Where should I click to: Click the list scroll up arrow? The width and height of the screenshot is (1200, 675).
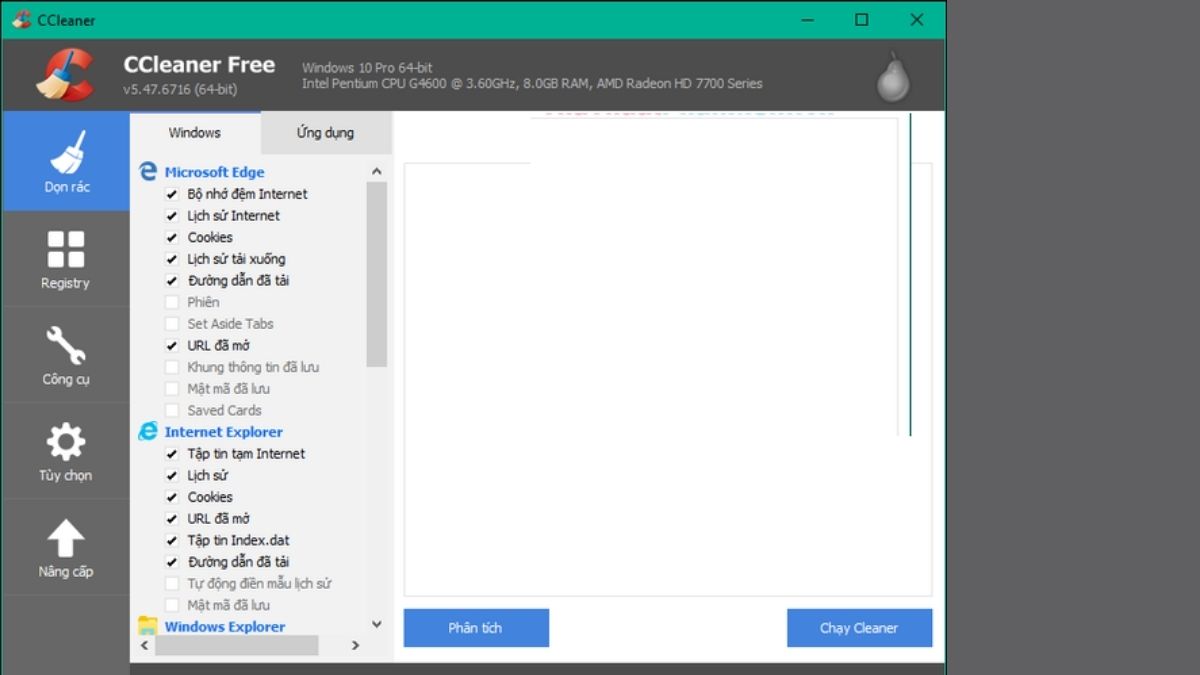(377, 172)
